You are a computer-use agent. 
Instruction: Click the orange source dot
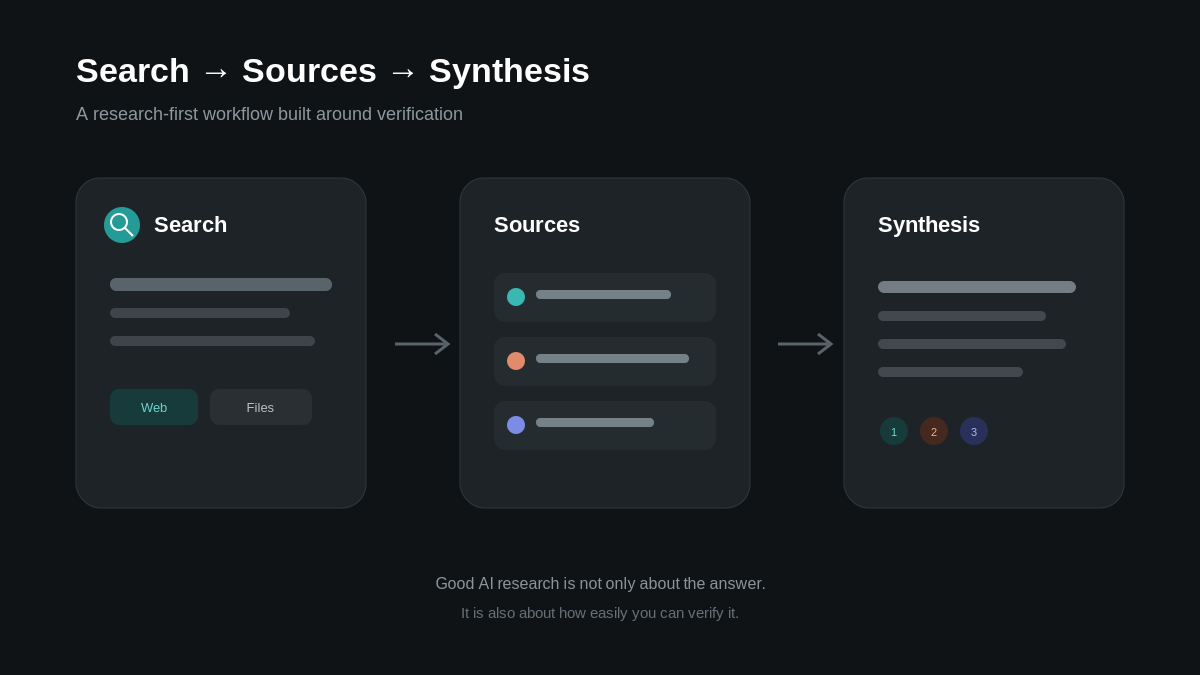(x=516, y=361)
